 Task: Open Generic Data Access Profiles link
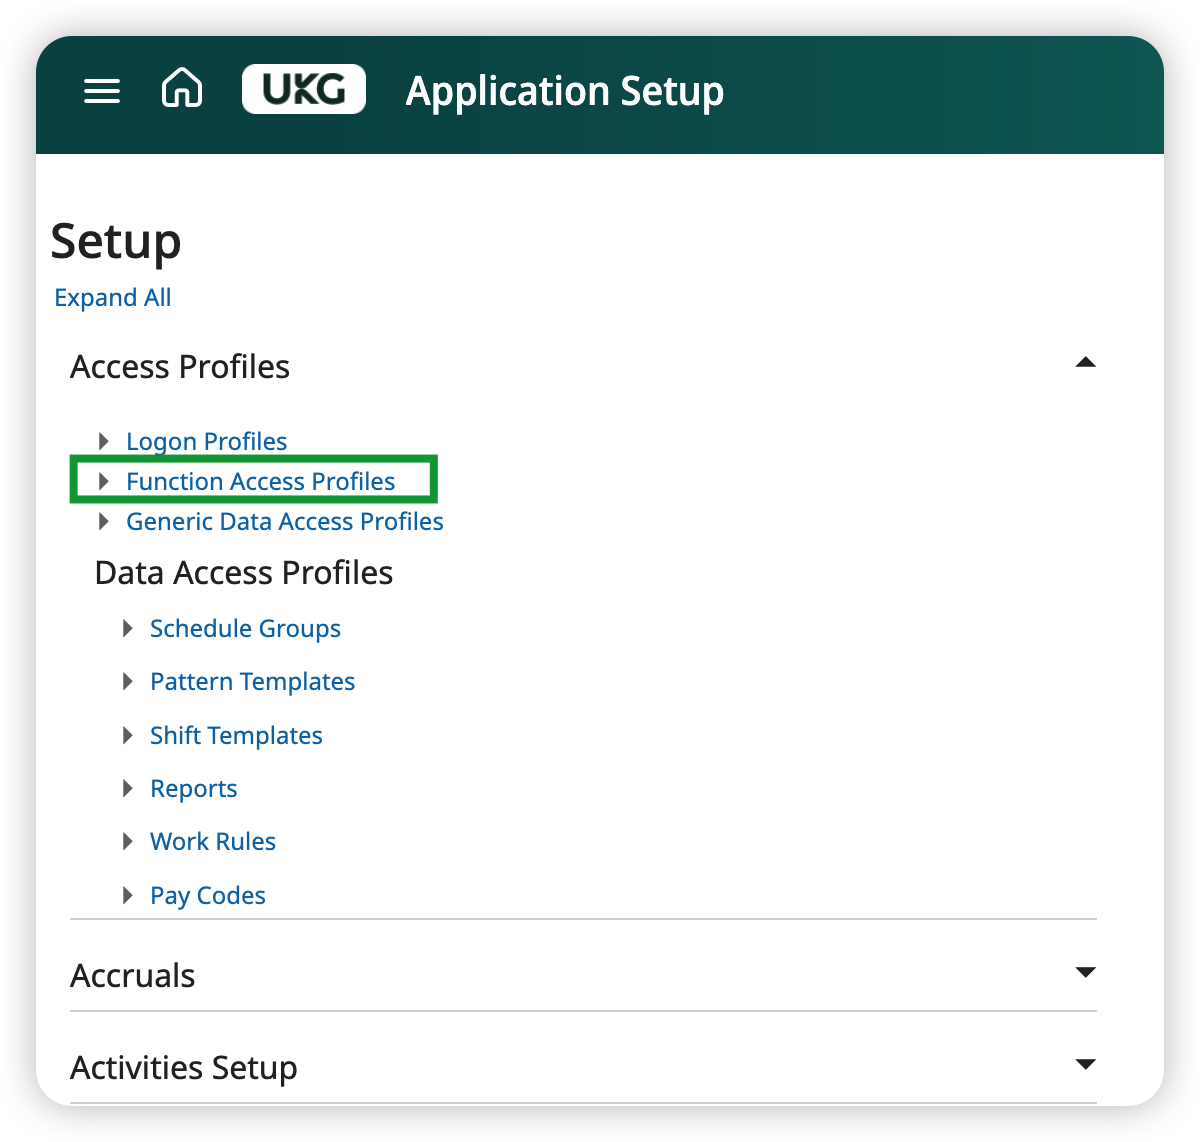284,521
